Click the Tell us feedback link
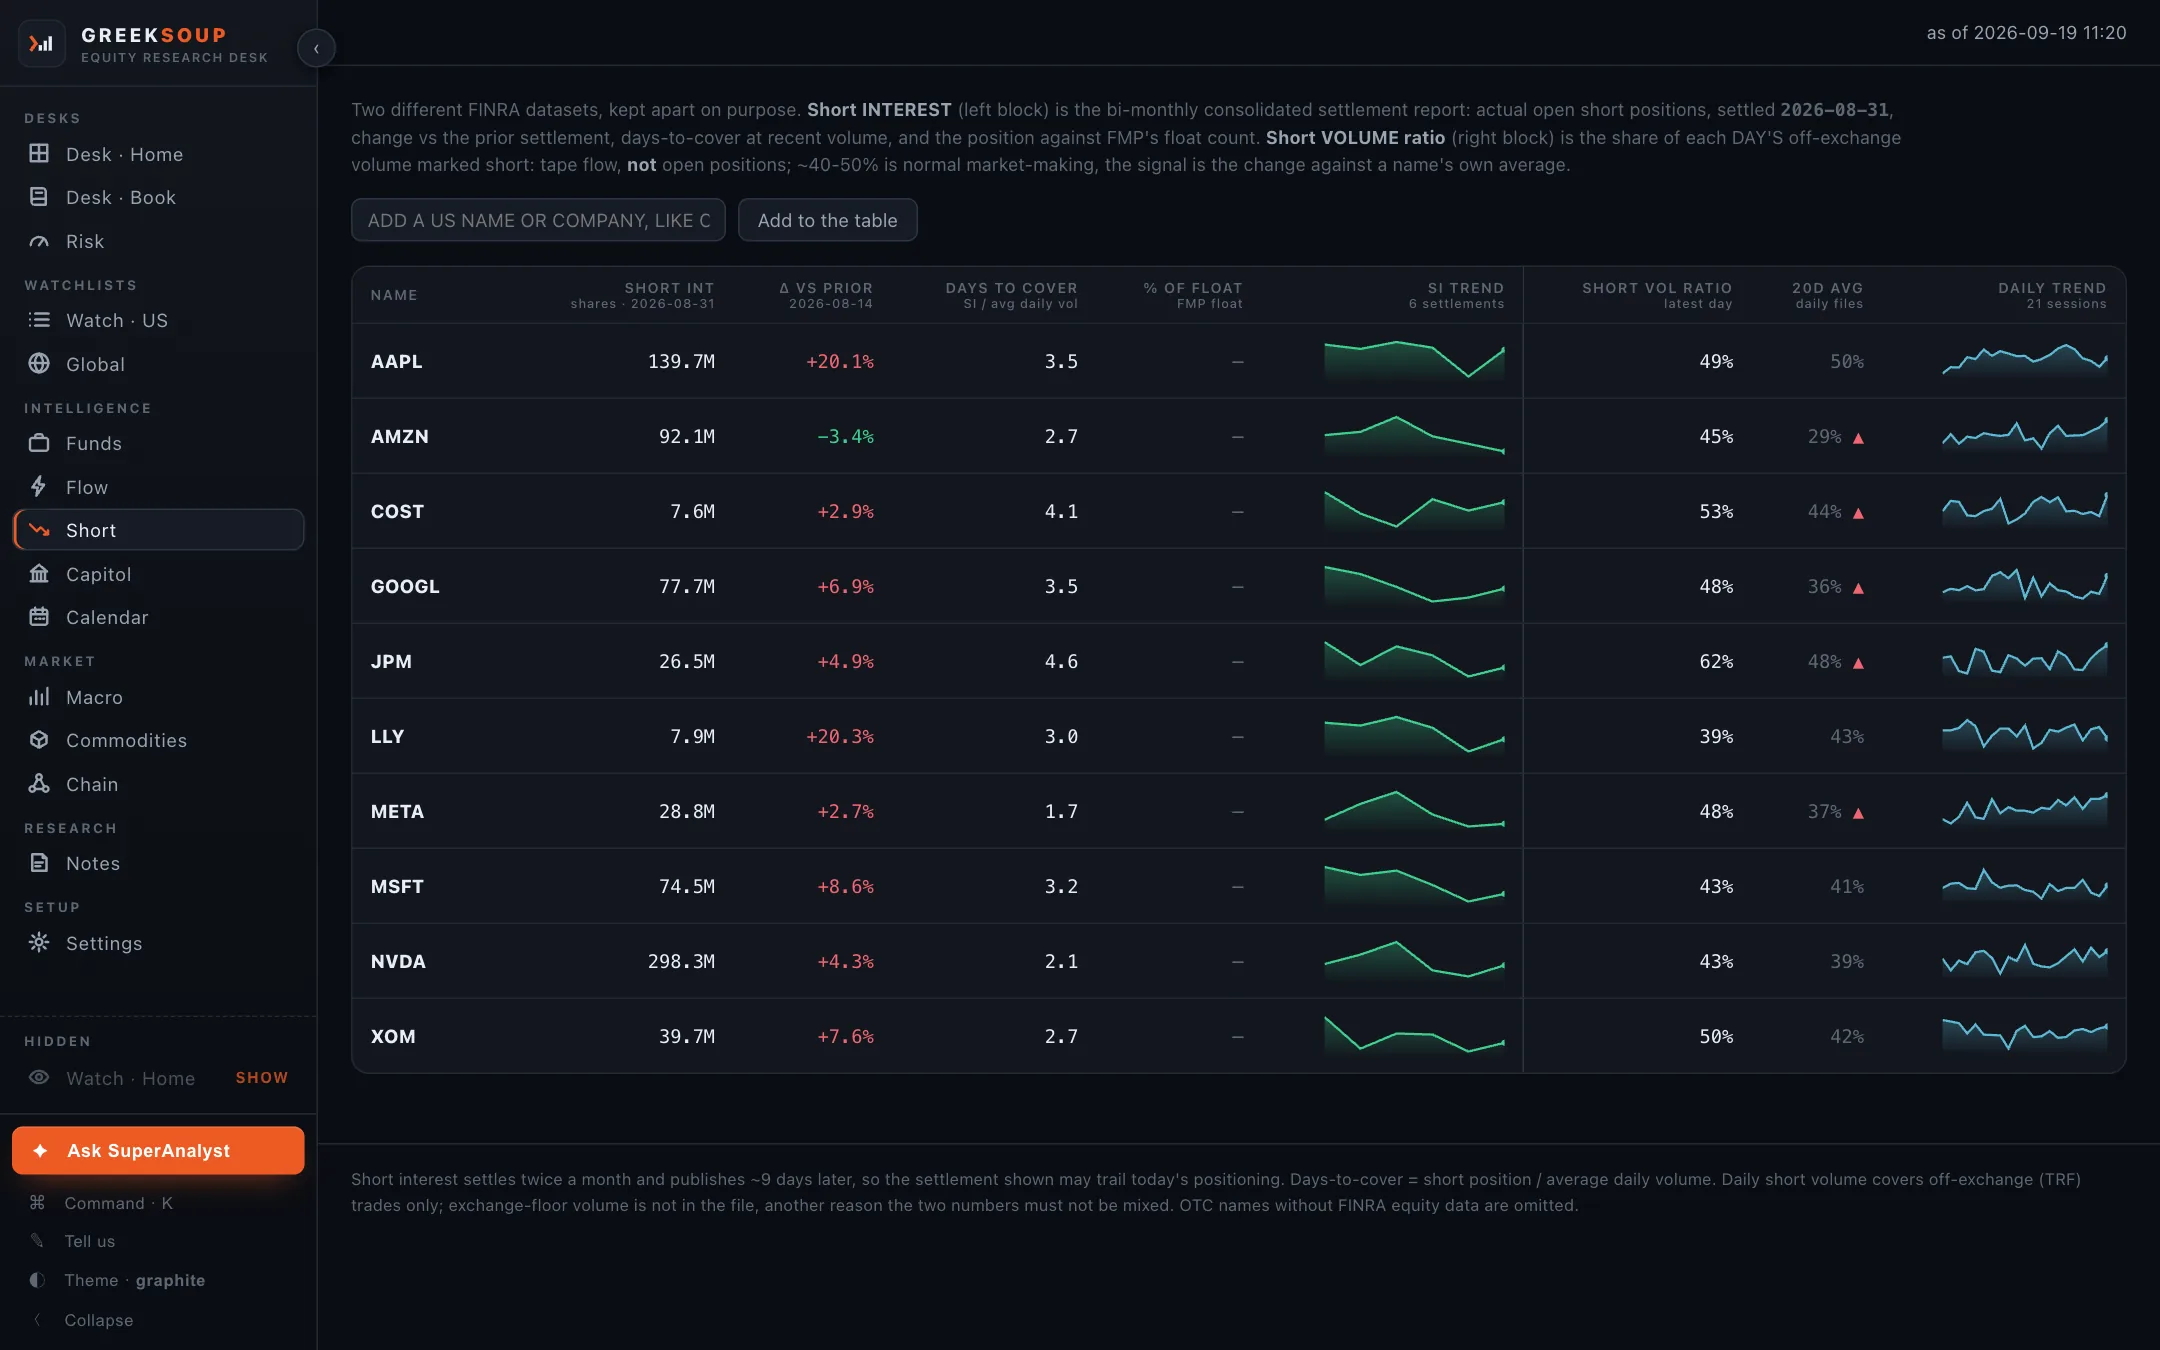 [90, 1241]
